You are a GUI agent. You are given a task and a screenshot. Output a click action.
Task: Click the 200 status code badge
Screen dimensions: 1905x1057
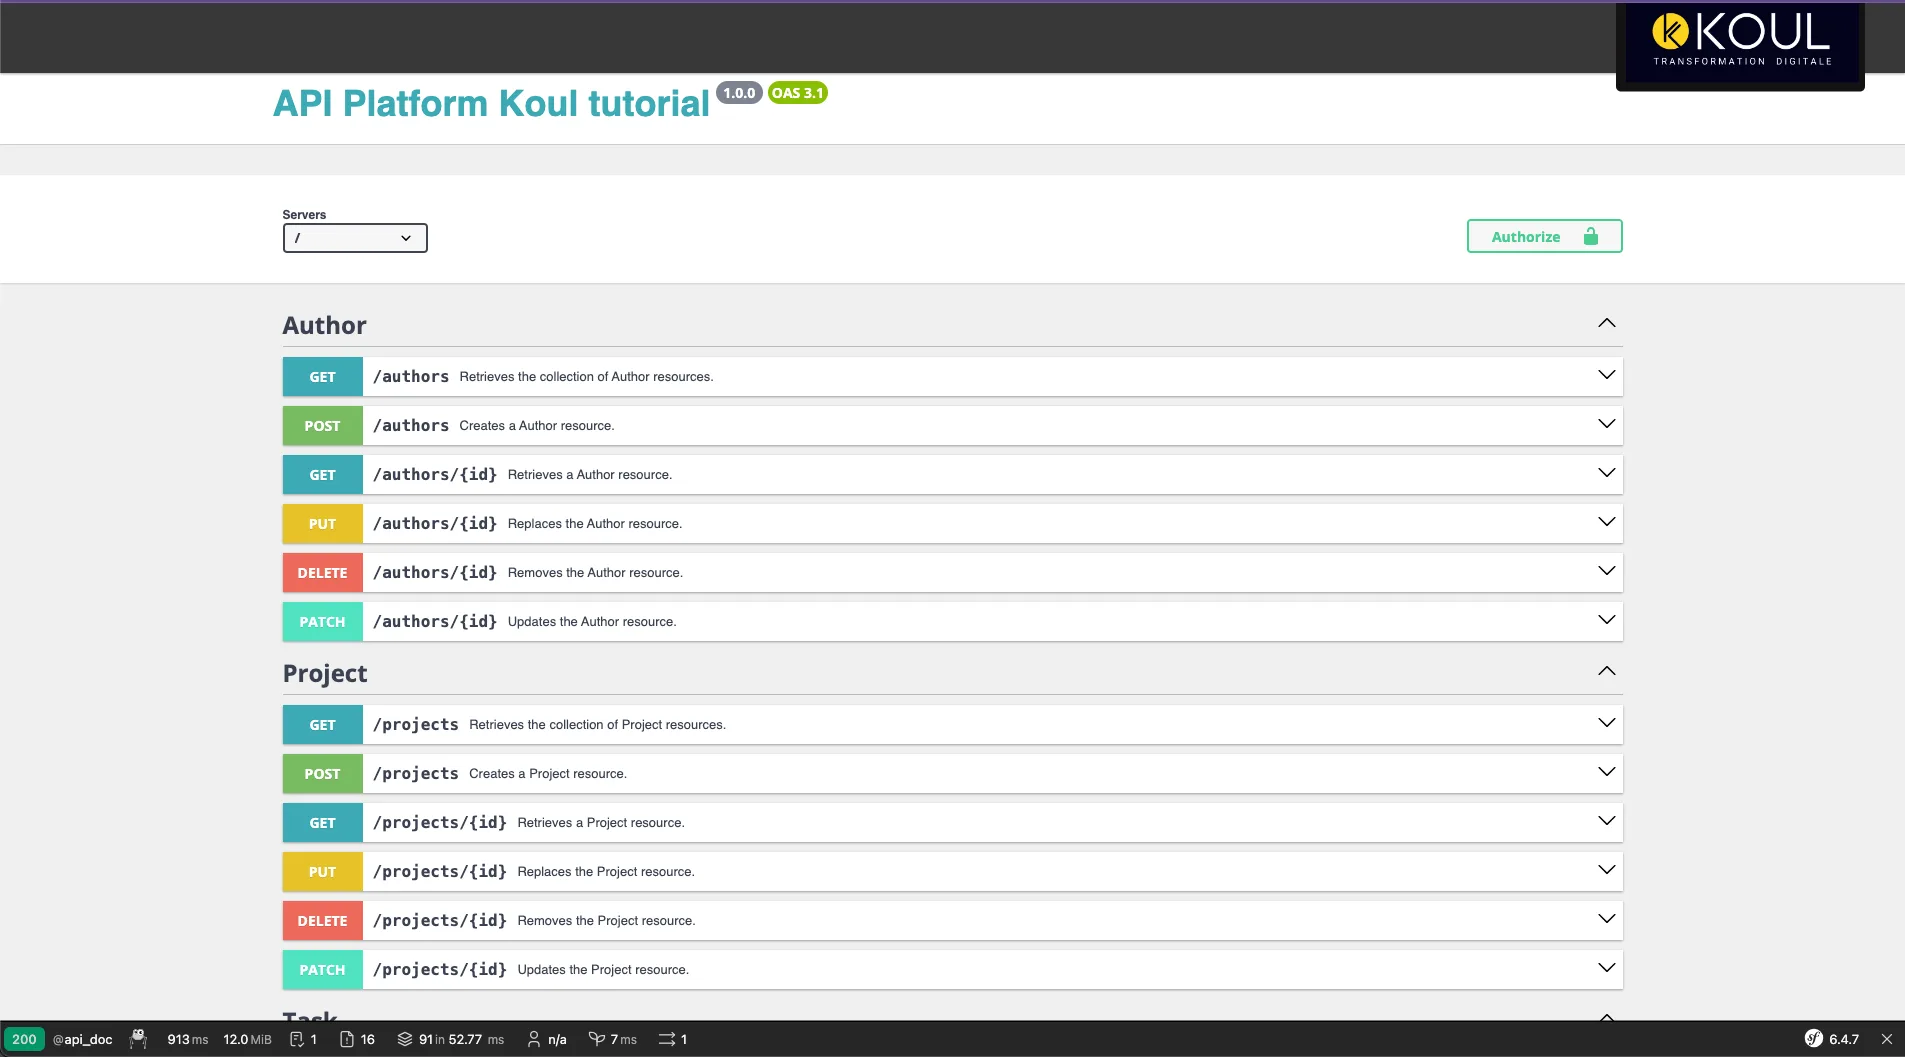click(24, 1039)
